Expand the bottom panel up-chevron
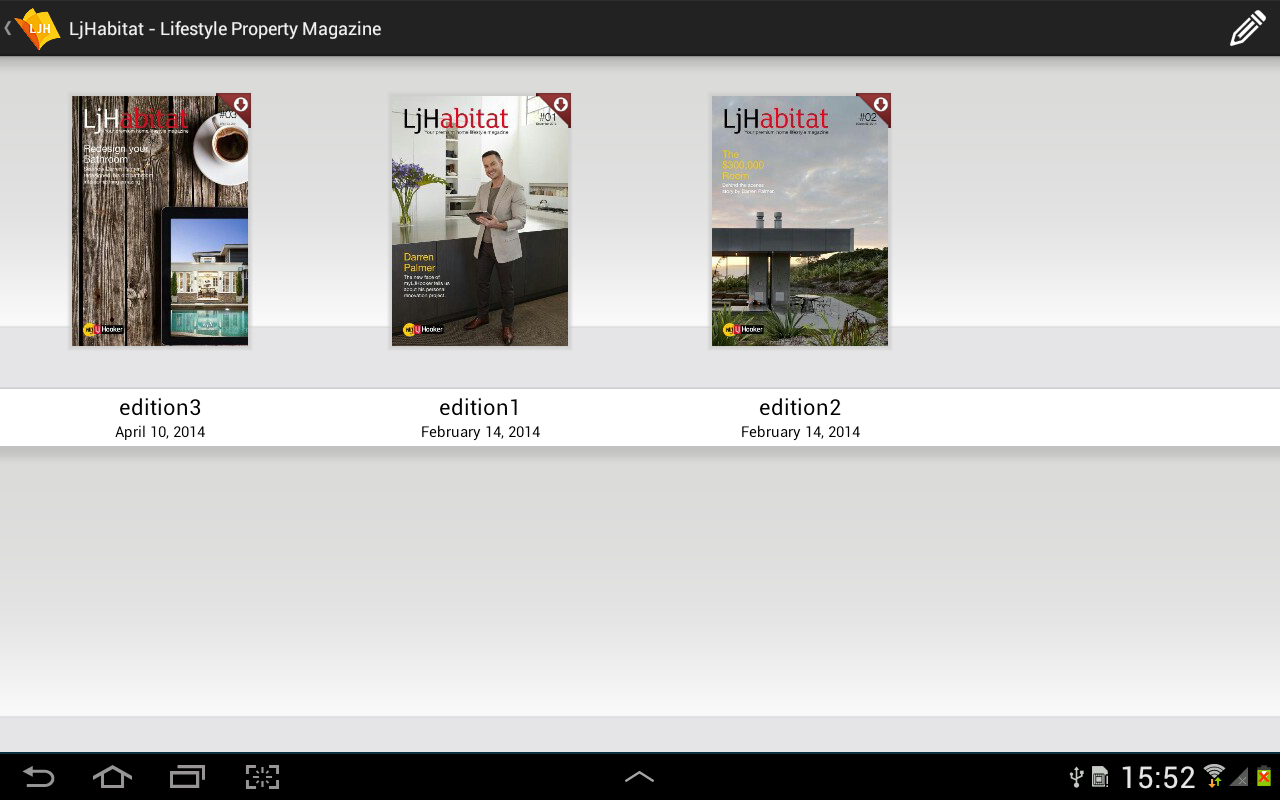Screen dimensions: 1280x800 pos(639,777)
